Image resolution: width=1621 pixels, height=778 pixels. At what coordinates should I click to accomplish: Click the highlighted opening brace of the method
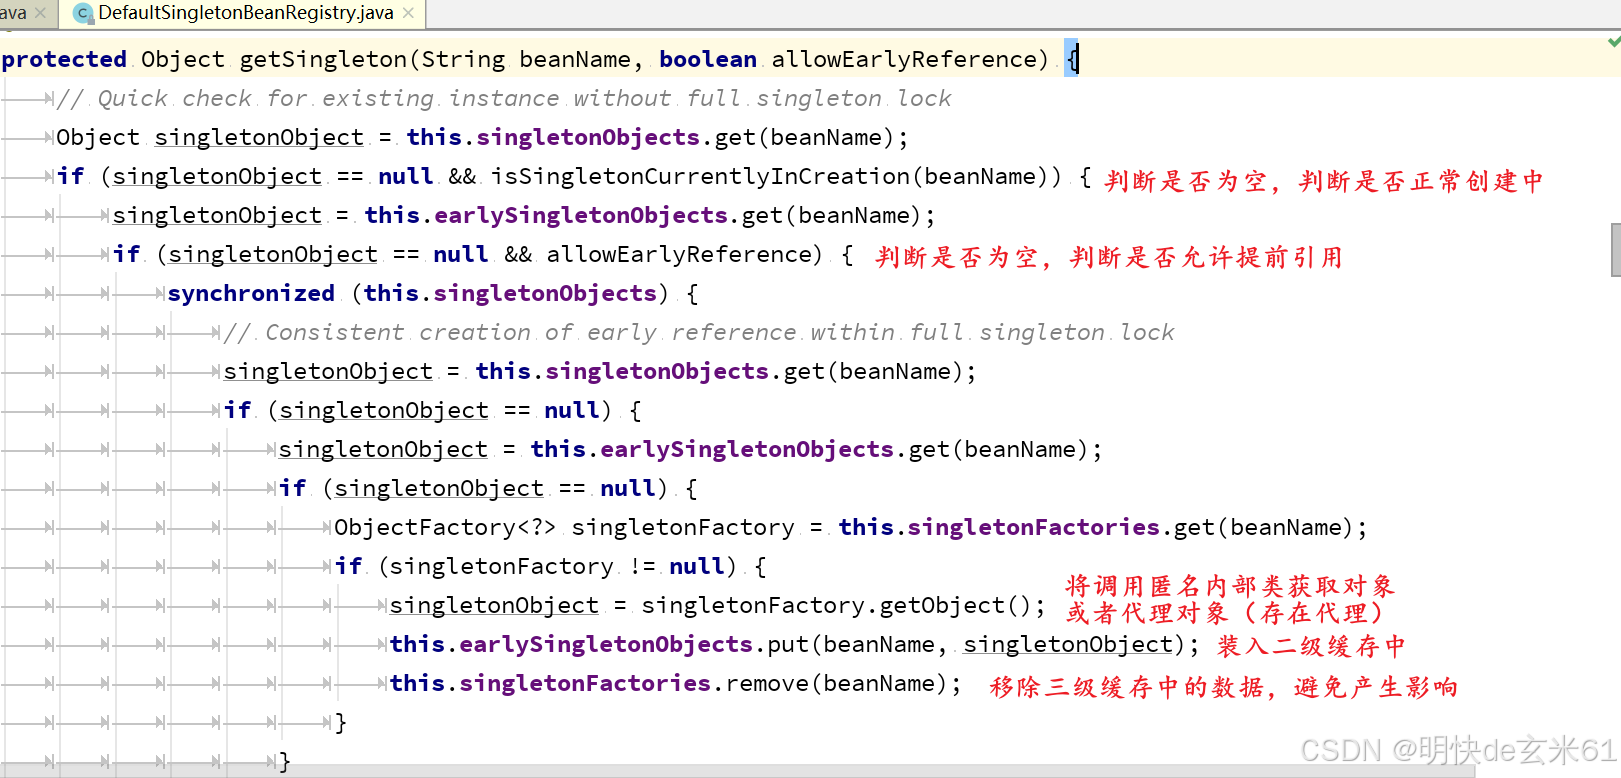click(x=1071, y=59)
